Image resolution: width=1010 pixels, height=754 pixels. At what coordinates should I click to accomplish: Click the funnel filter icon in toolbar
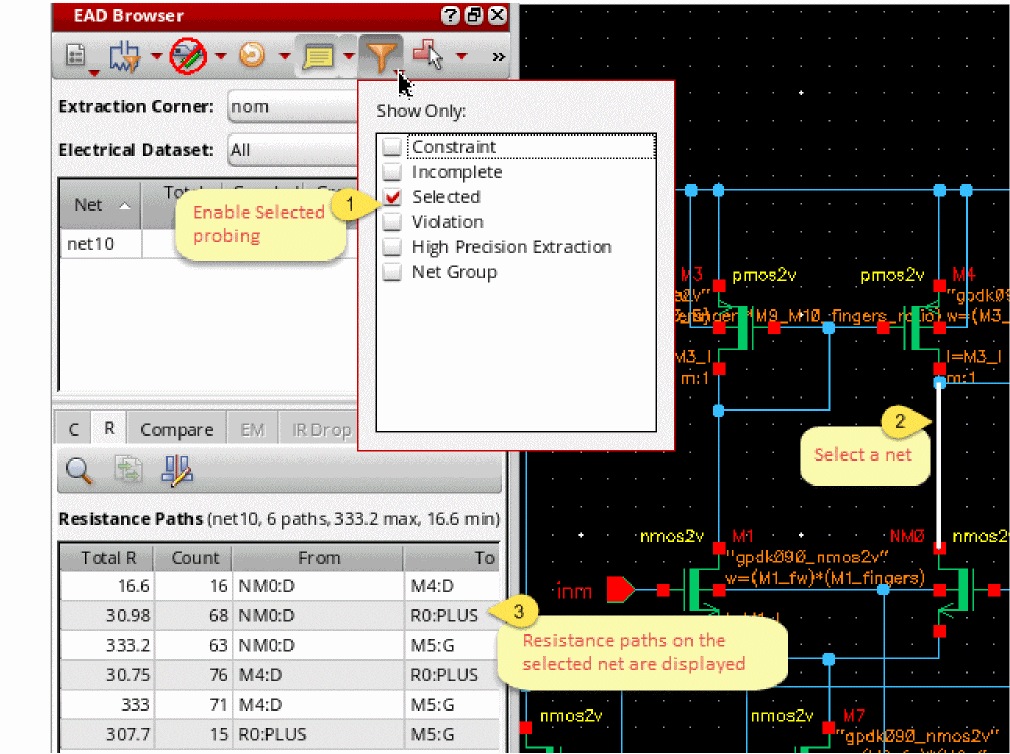tap(381, 57)
